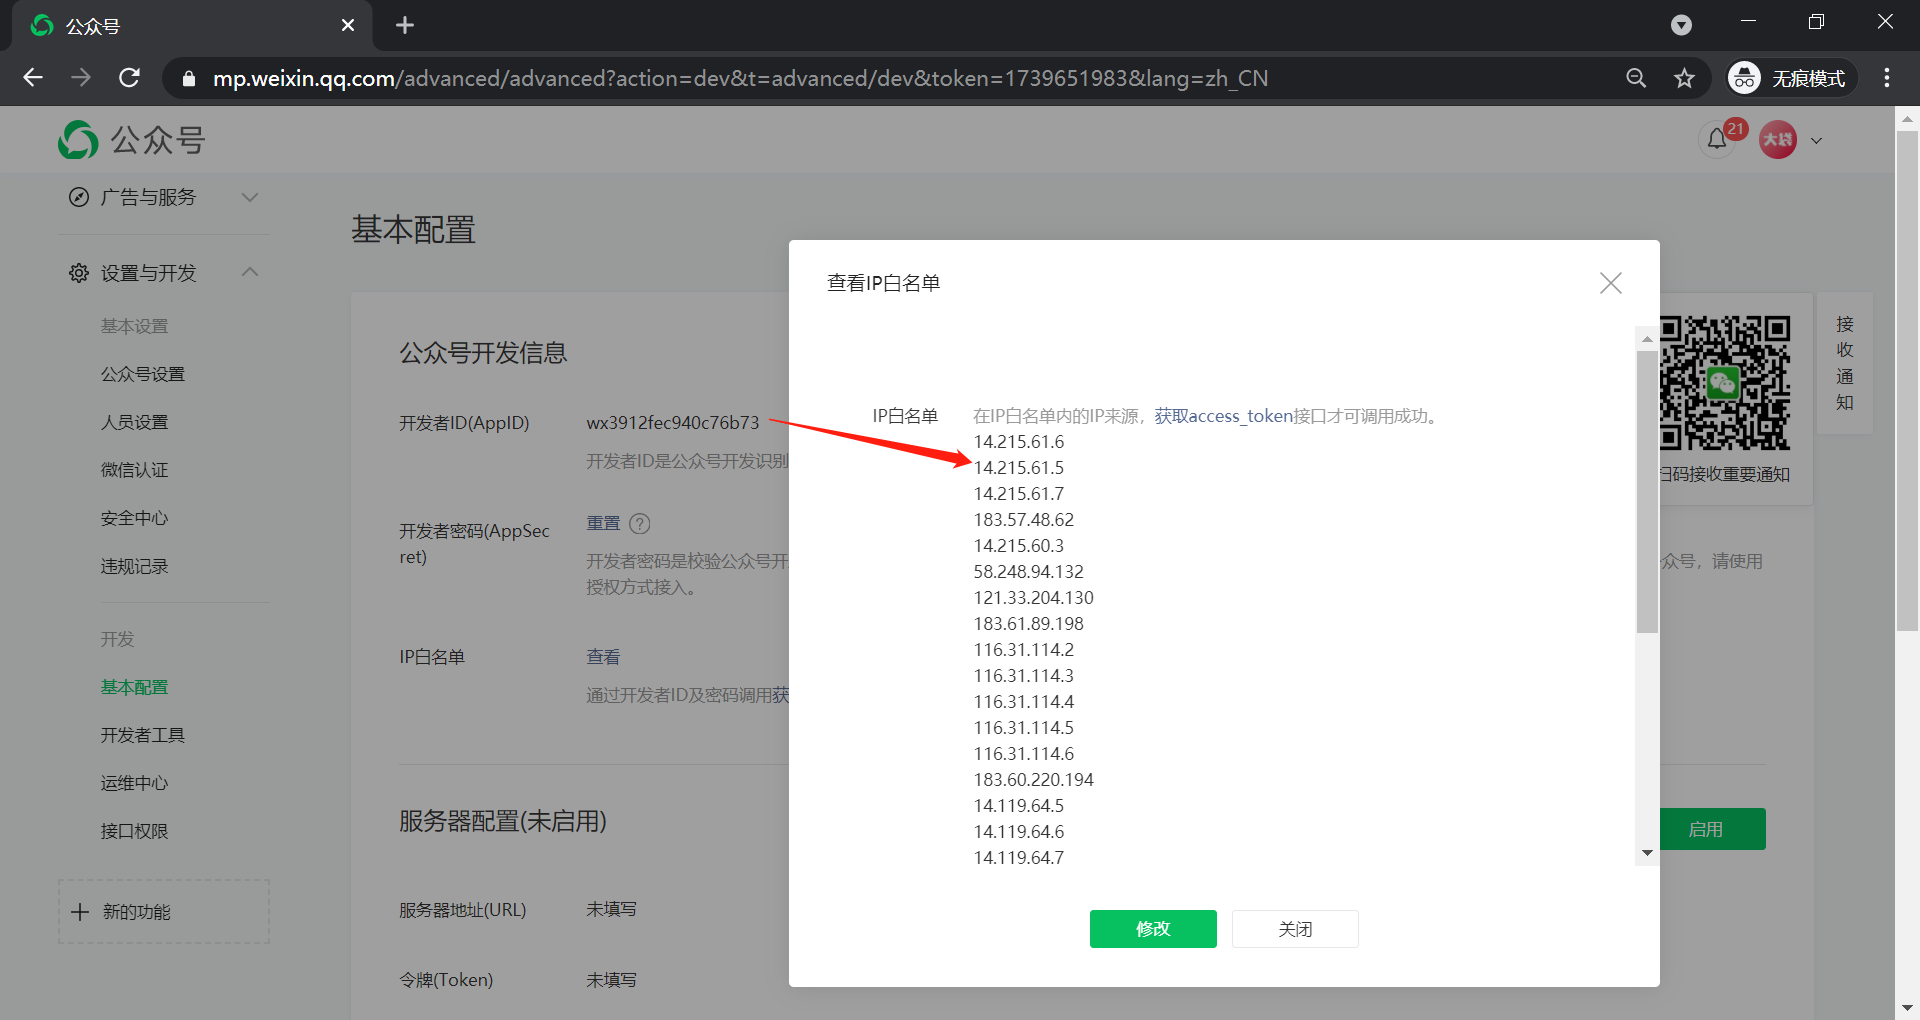Close the 公众号 browser tab
1920x1020 pixels.
coord(348,25)
